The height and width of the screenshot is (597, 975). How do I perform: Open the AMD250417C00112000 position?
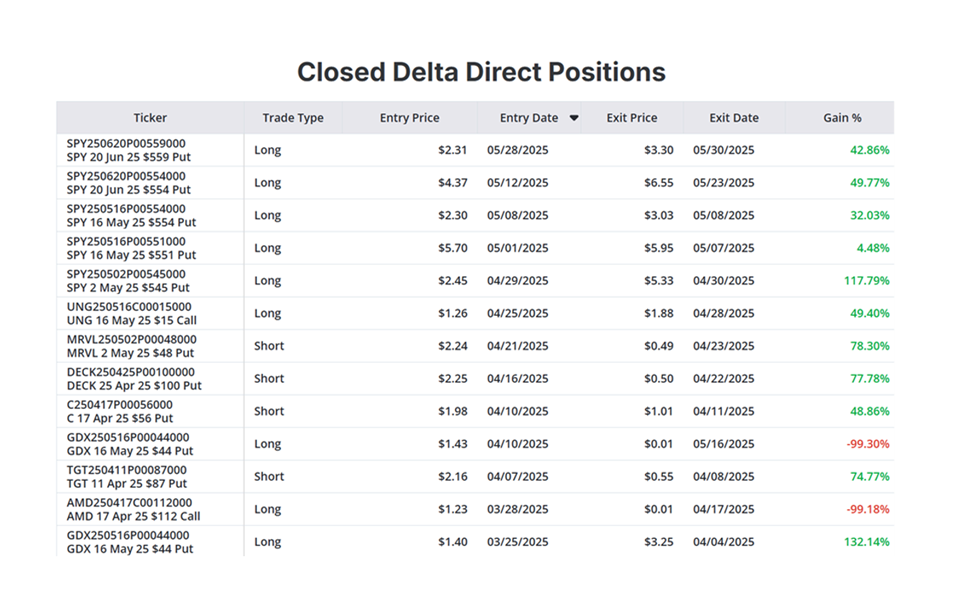click(129, 502)
